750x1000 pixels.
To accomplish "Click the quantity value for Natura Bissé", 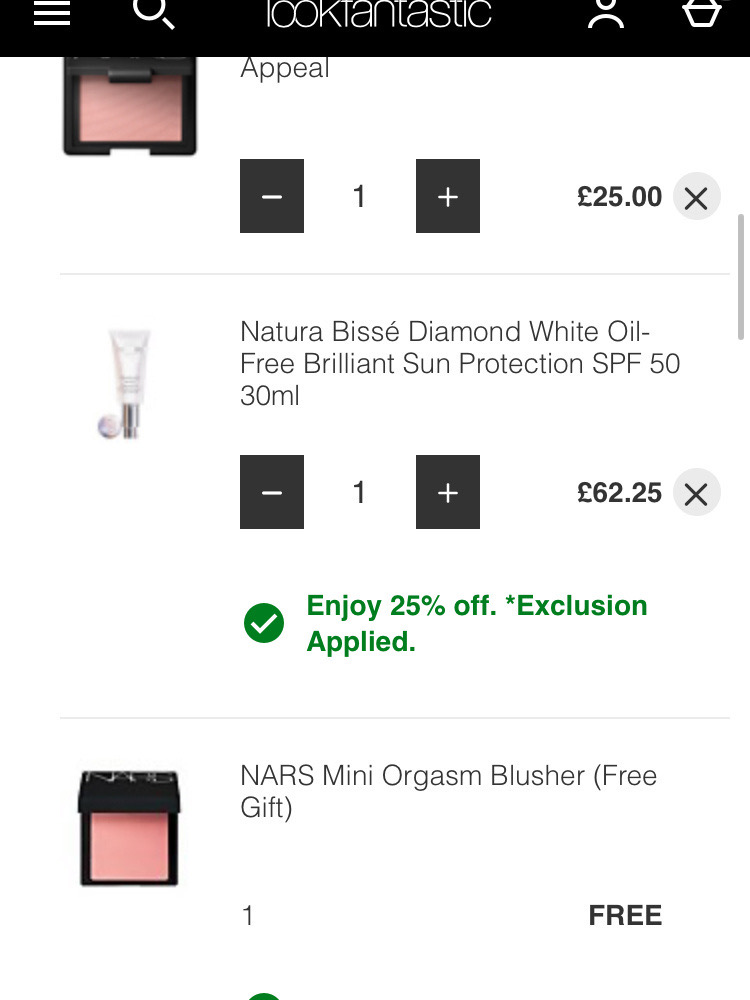I will [359, 492].
